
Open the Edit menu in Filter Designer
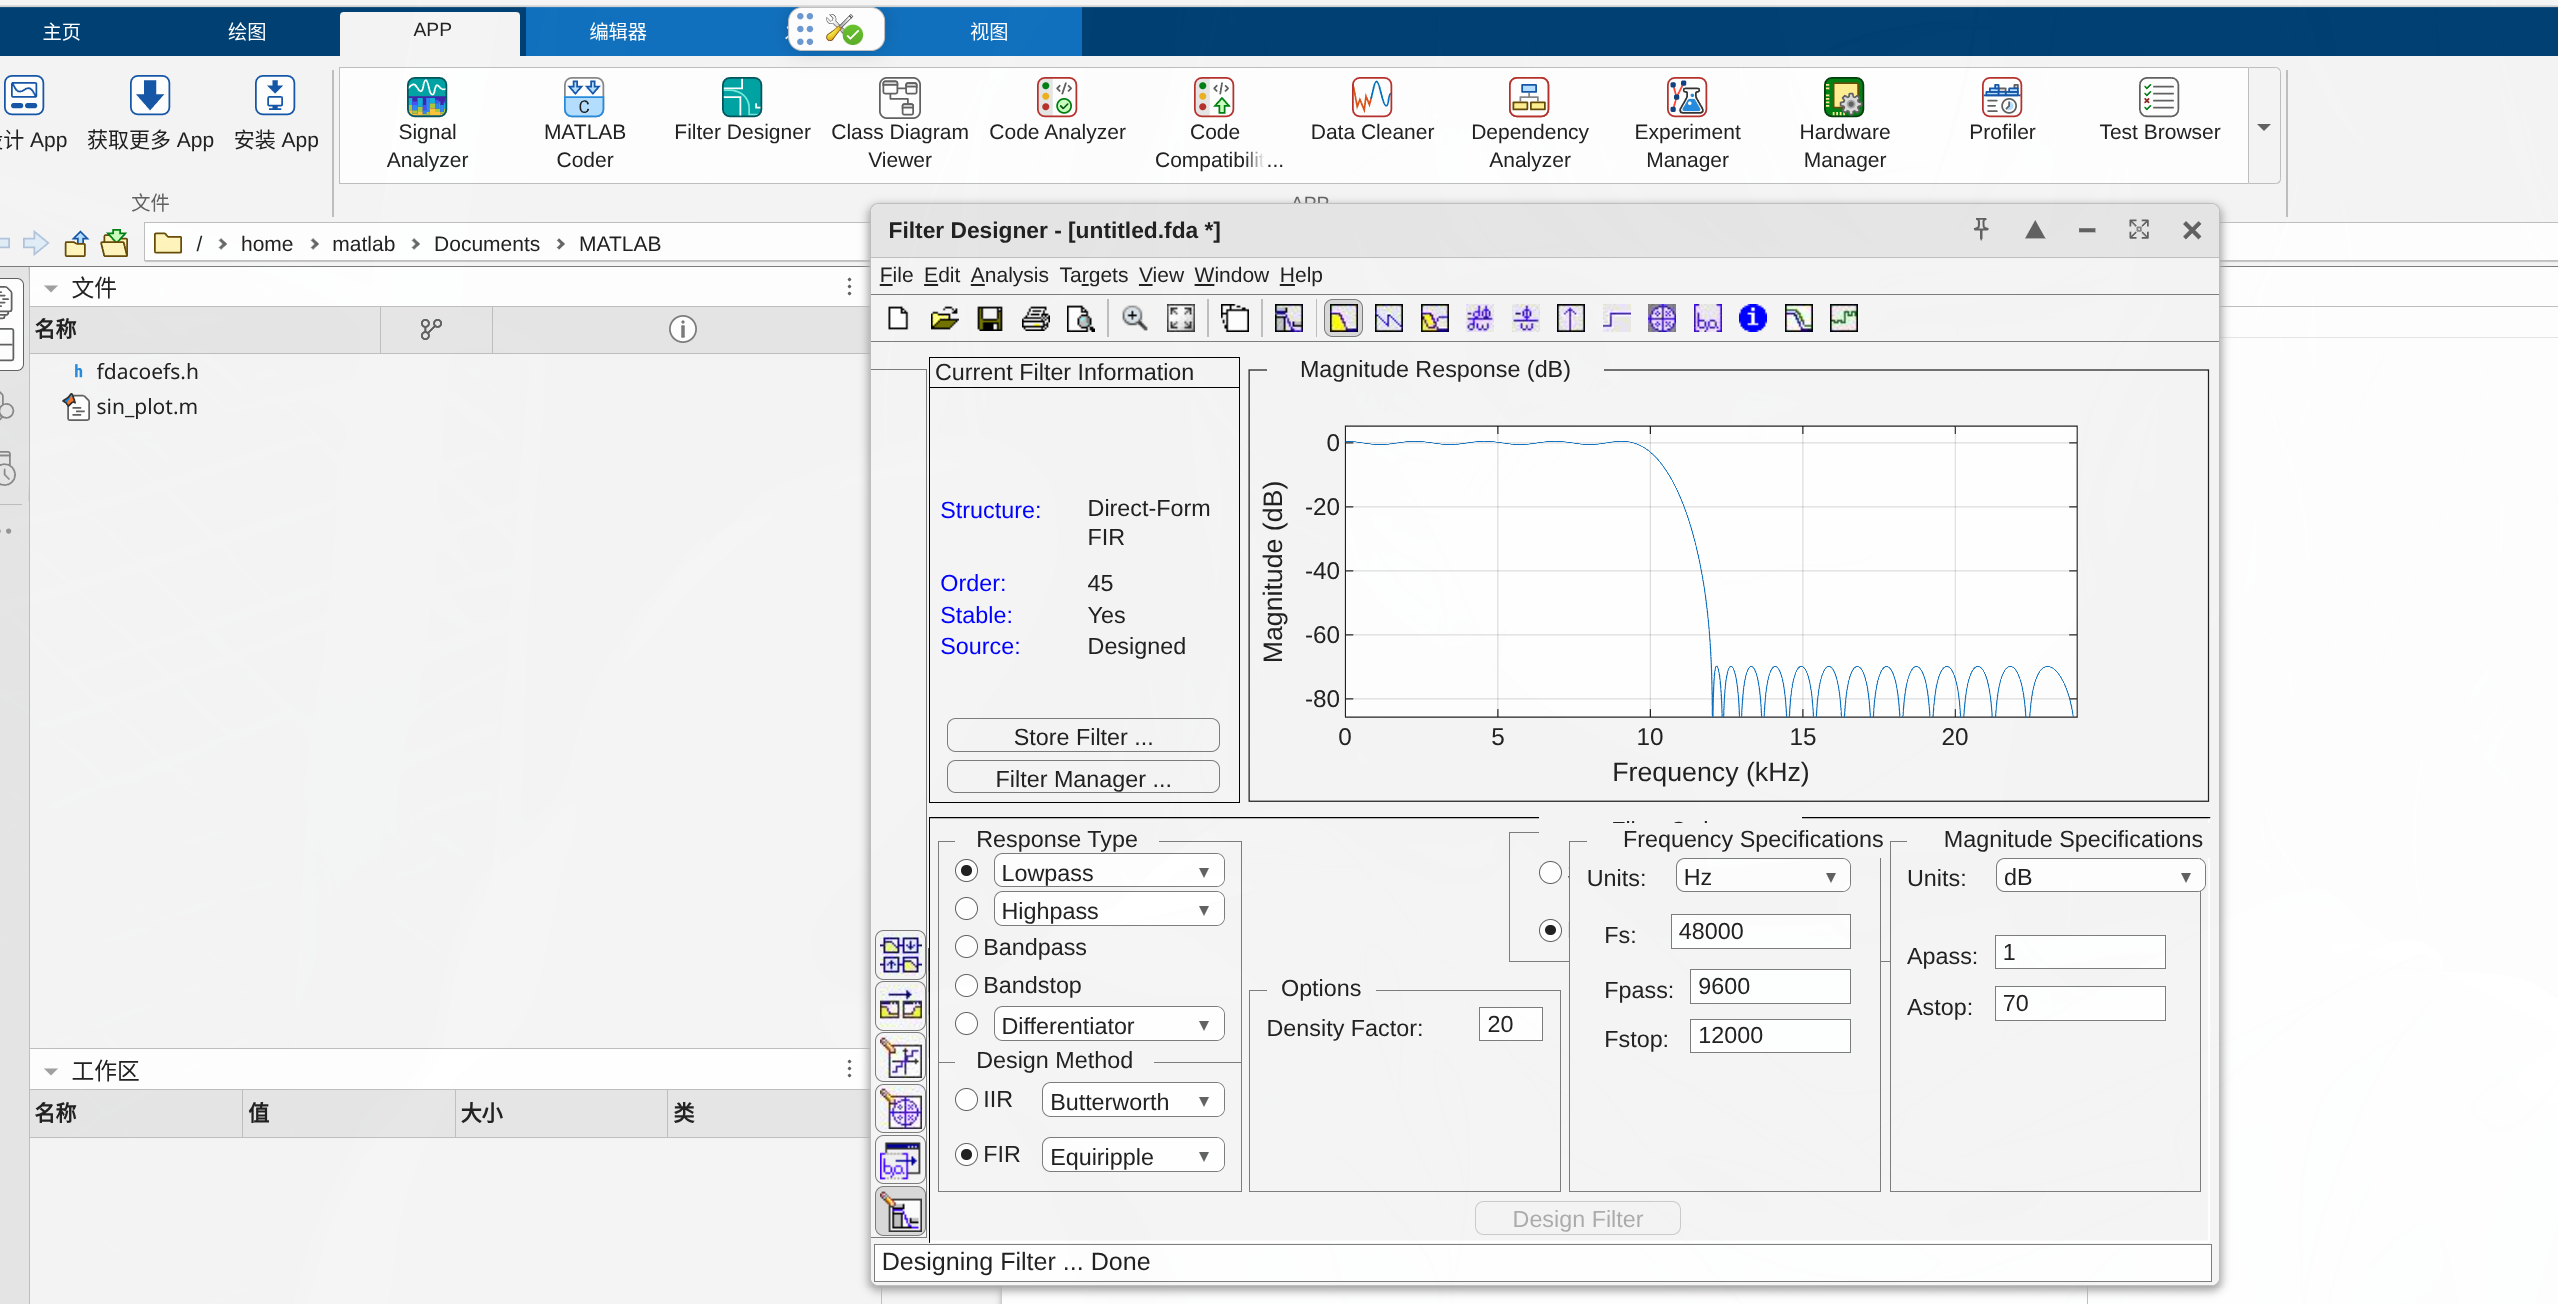point(941,275)
